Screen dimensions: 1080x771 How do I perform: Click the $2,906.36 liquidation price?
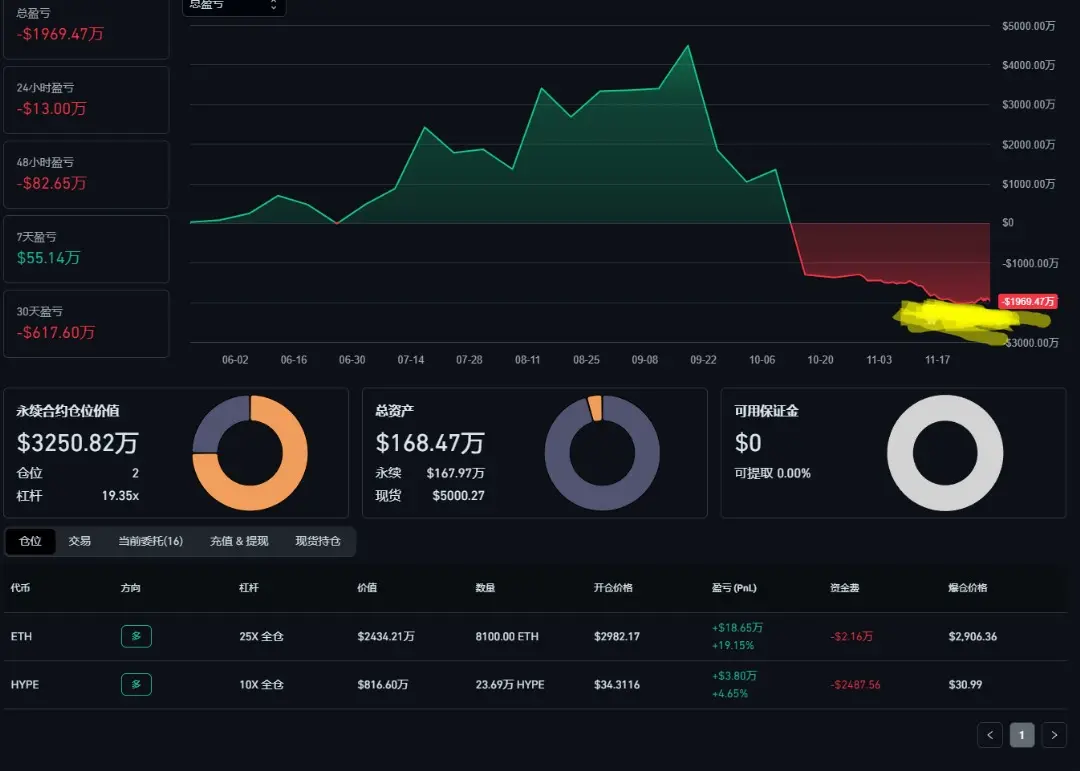point(973,636)
